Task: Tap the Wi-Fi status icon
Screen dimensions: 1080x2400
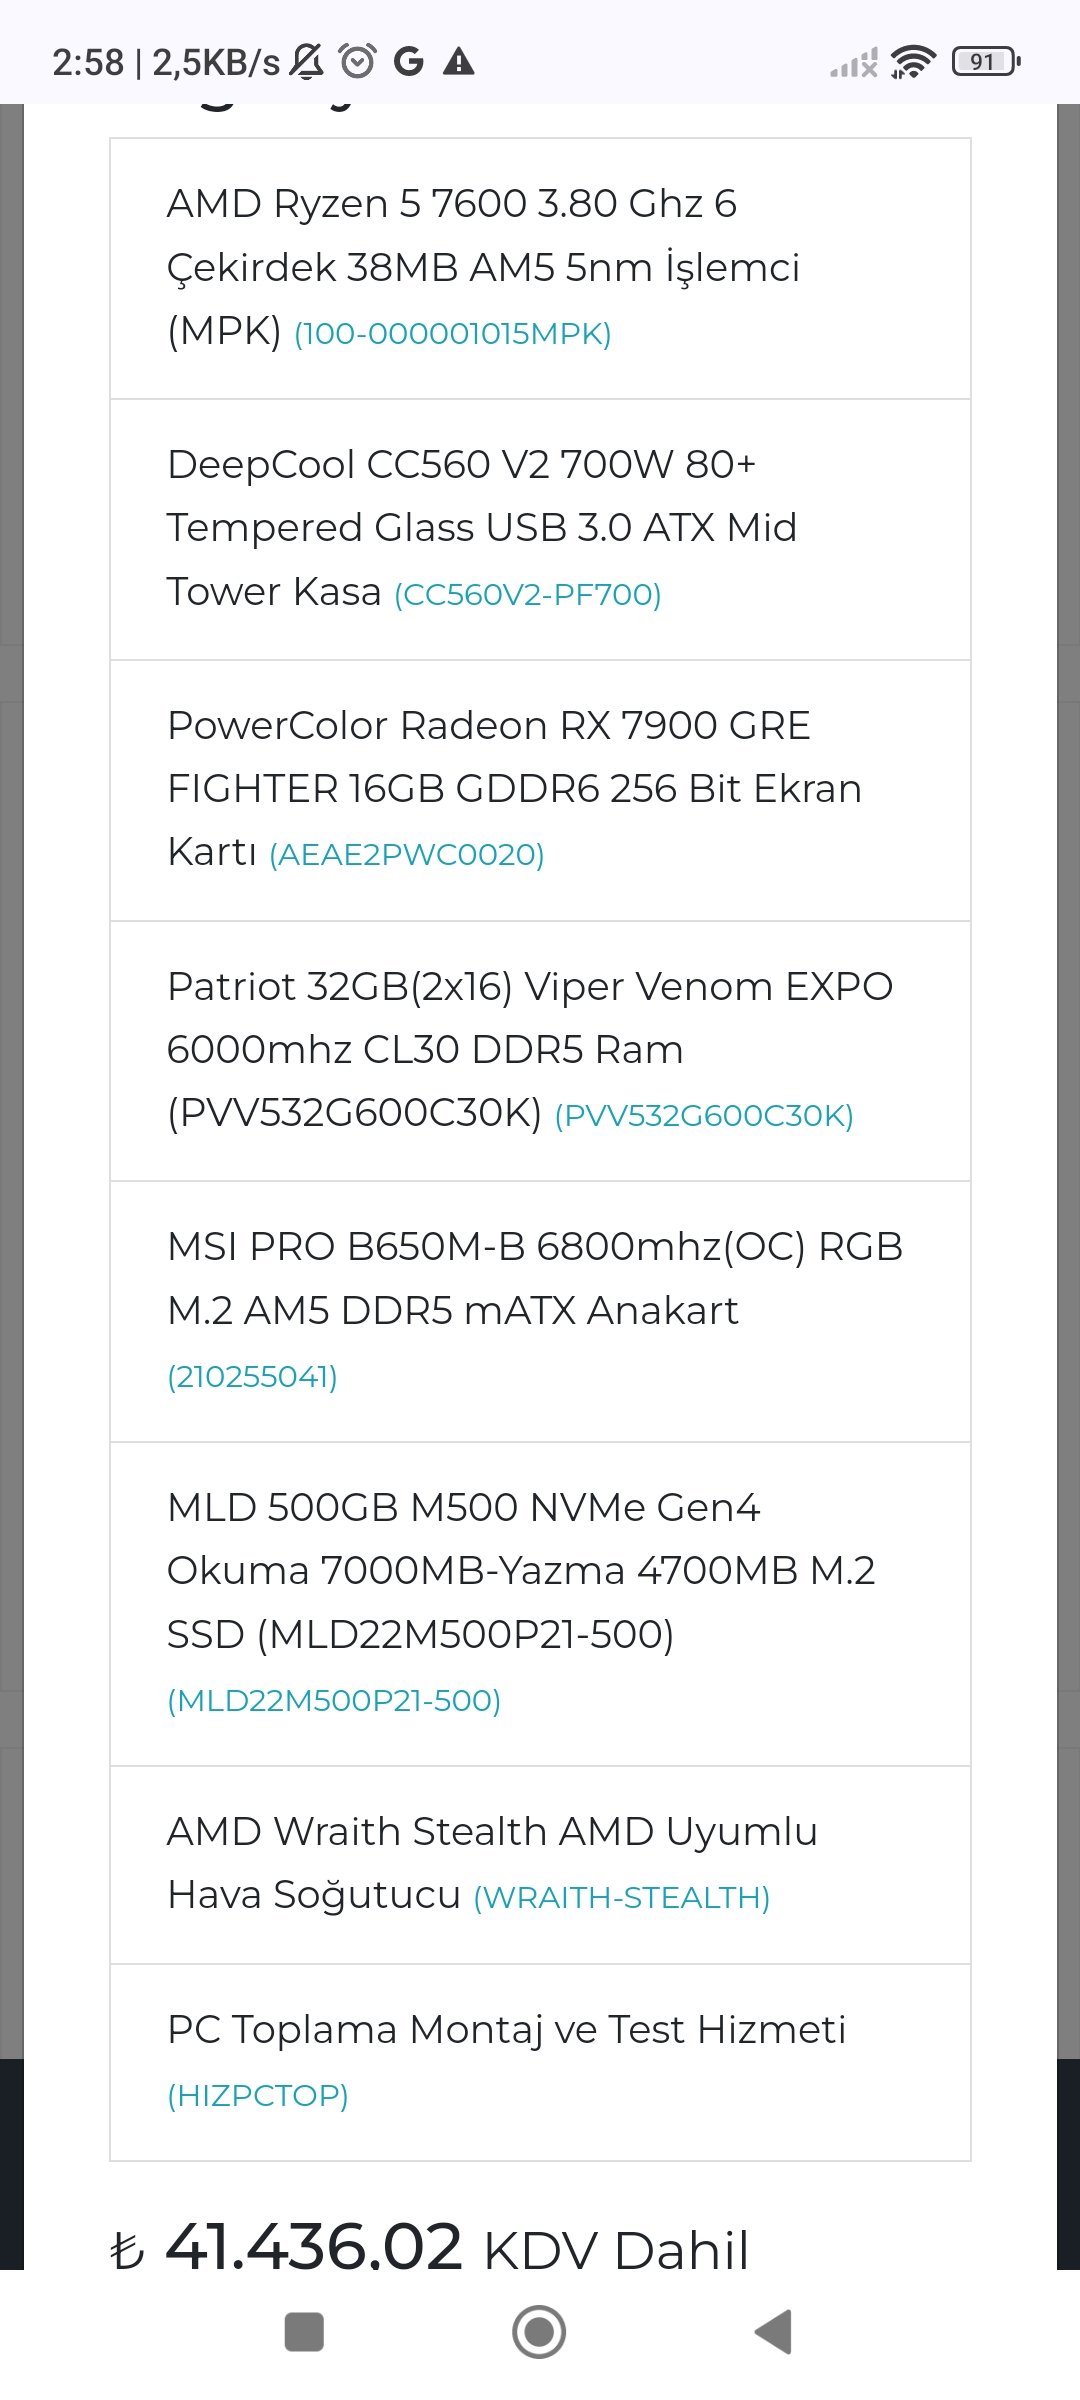Action: 912,62
